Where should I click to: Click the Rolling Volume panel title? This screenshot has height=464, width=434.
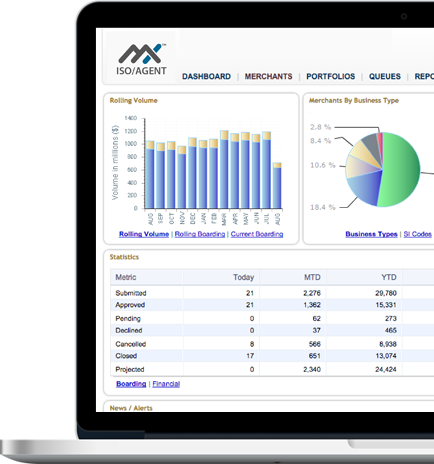pyautogui.click(x=133, y=101)
